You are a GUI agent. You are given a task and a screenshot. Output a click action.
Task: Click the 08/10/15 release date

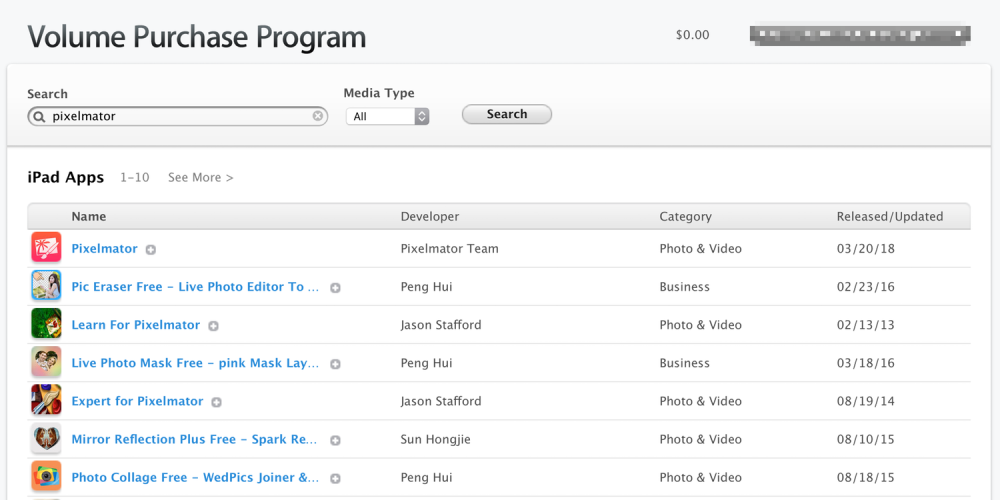pos(865,439)
